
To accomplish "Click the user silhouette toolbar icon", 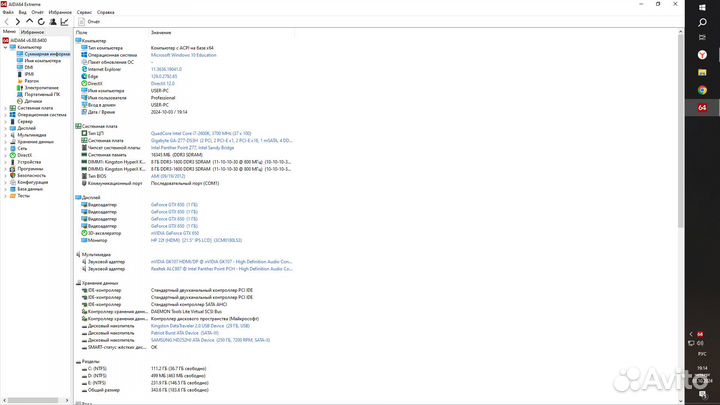I will 53,22.
